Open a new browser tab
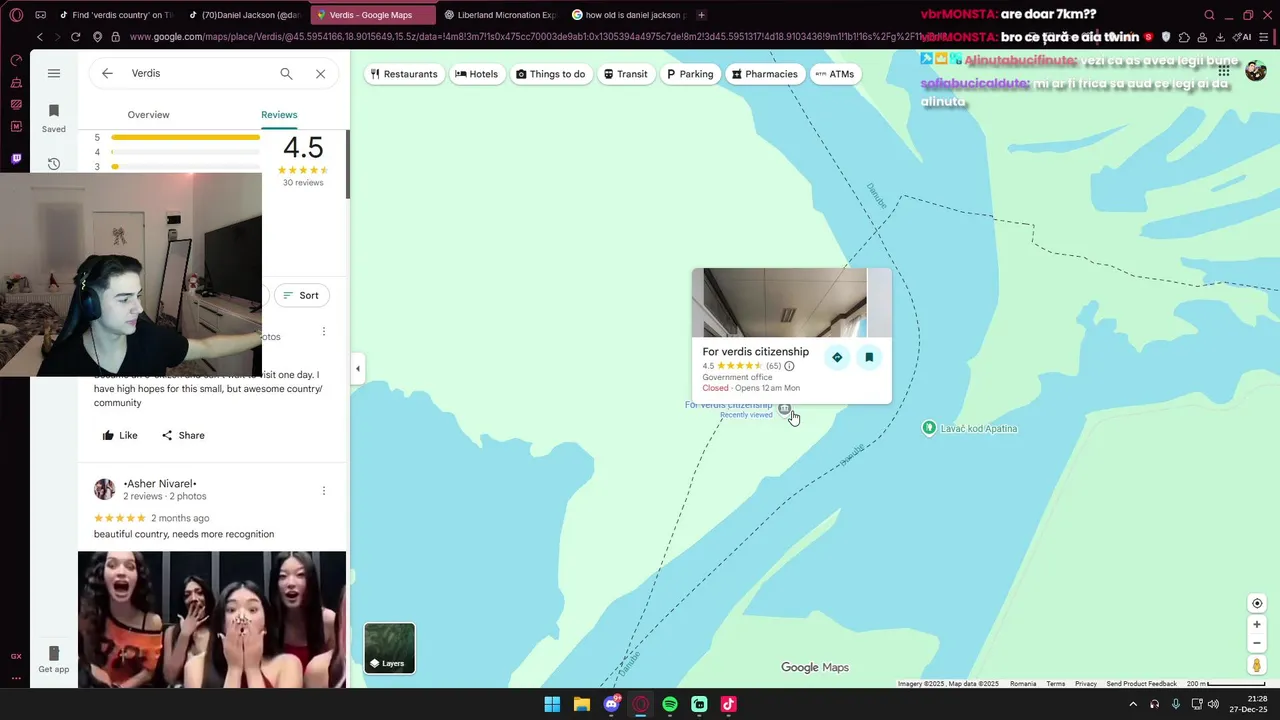Screen dimensions: 1280x720 [701, 15]
